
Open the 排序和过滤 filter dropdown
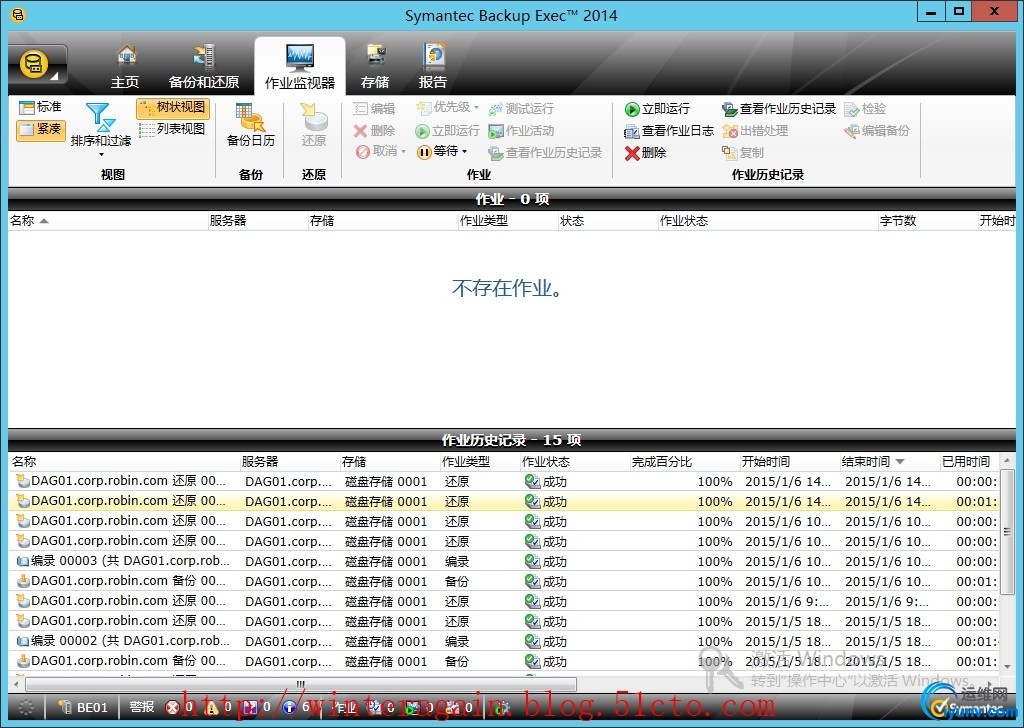pos(101,129)
